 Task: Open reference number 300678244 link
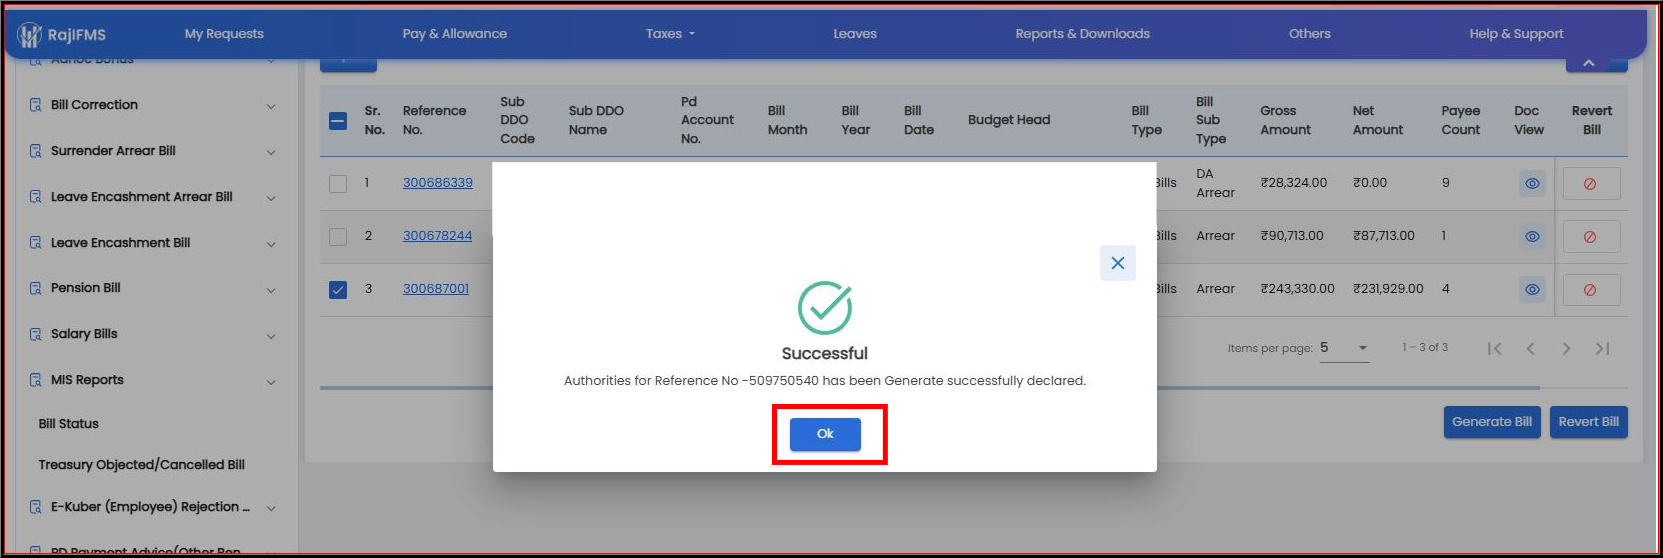[x=437, y=236]
